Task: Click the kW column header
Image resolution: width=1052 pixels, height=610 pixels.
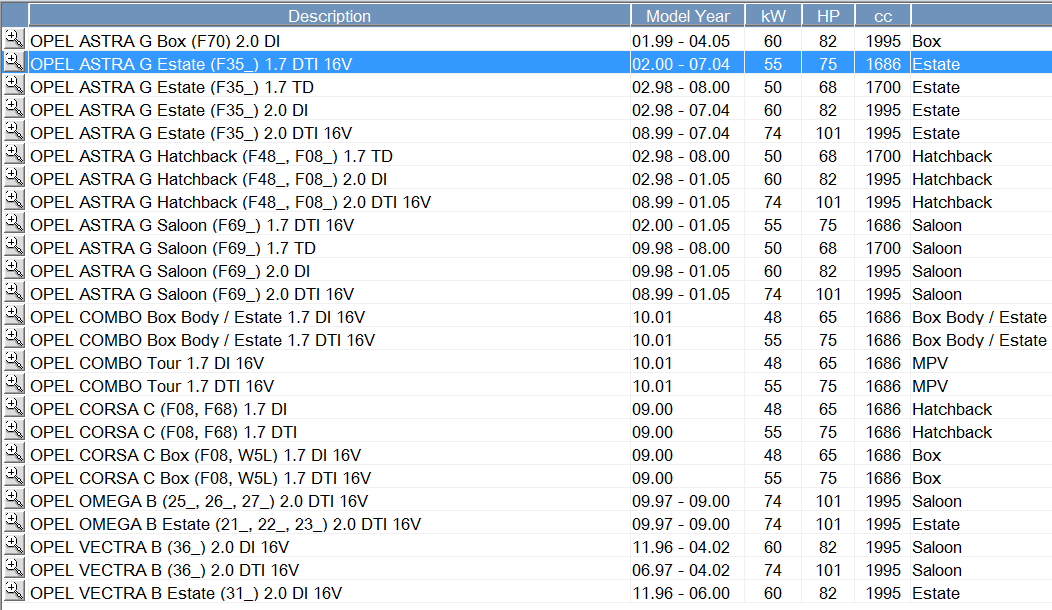Action: (773, 15)
